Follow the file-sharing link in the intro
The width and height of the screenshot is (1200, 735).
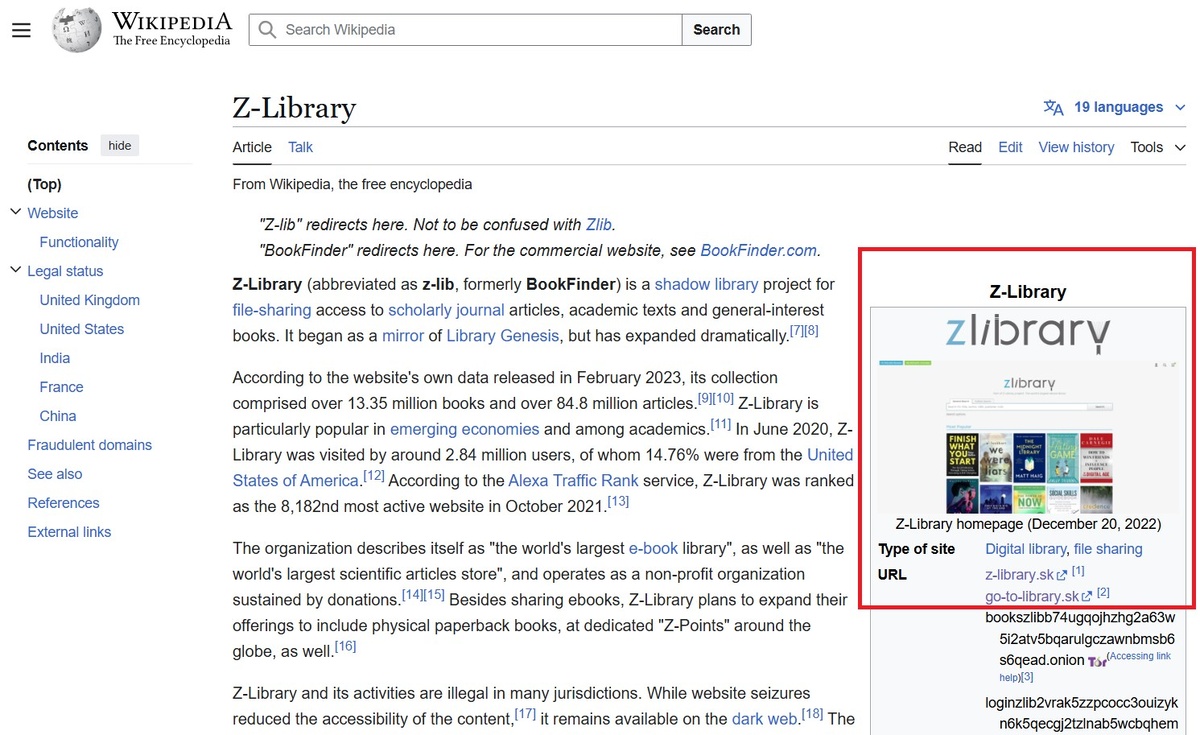click(x=272, y=310)
